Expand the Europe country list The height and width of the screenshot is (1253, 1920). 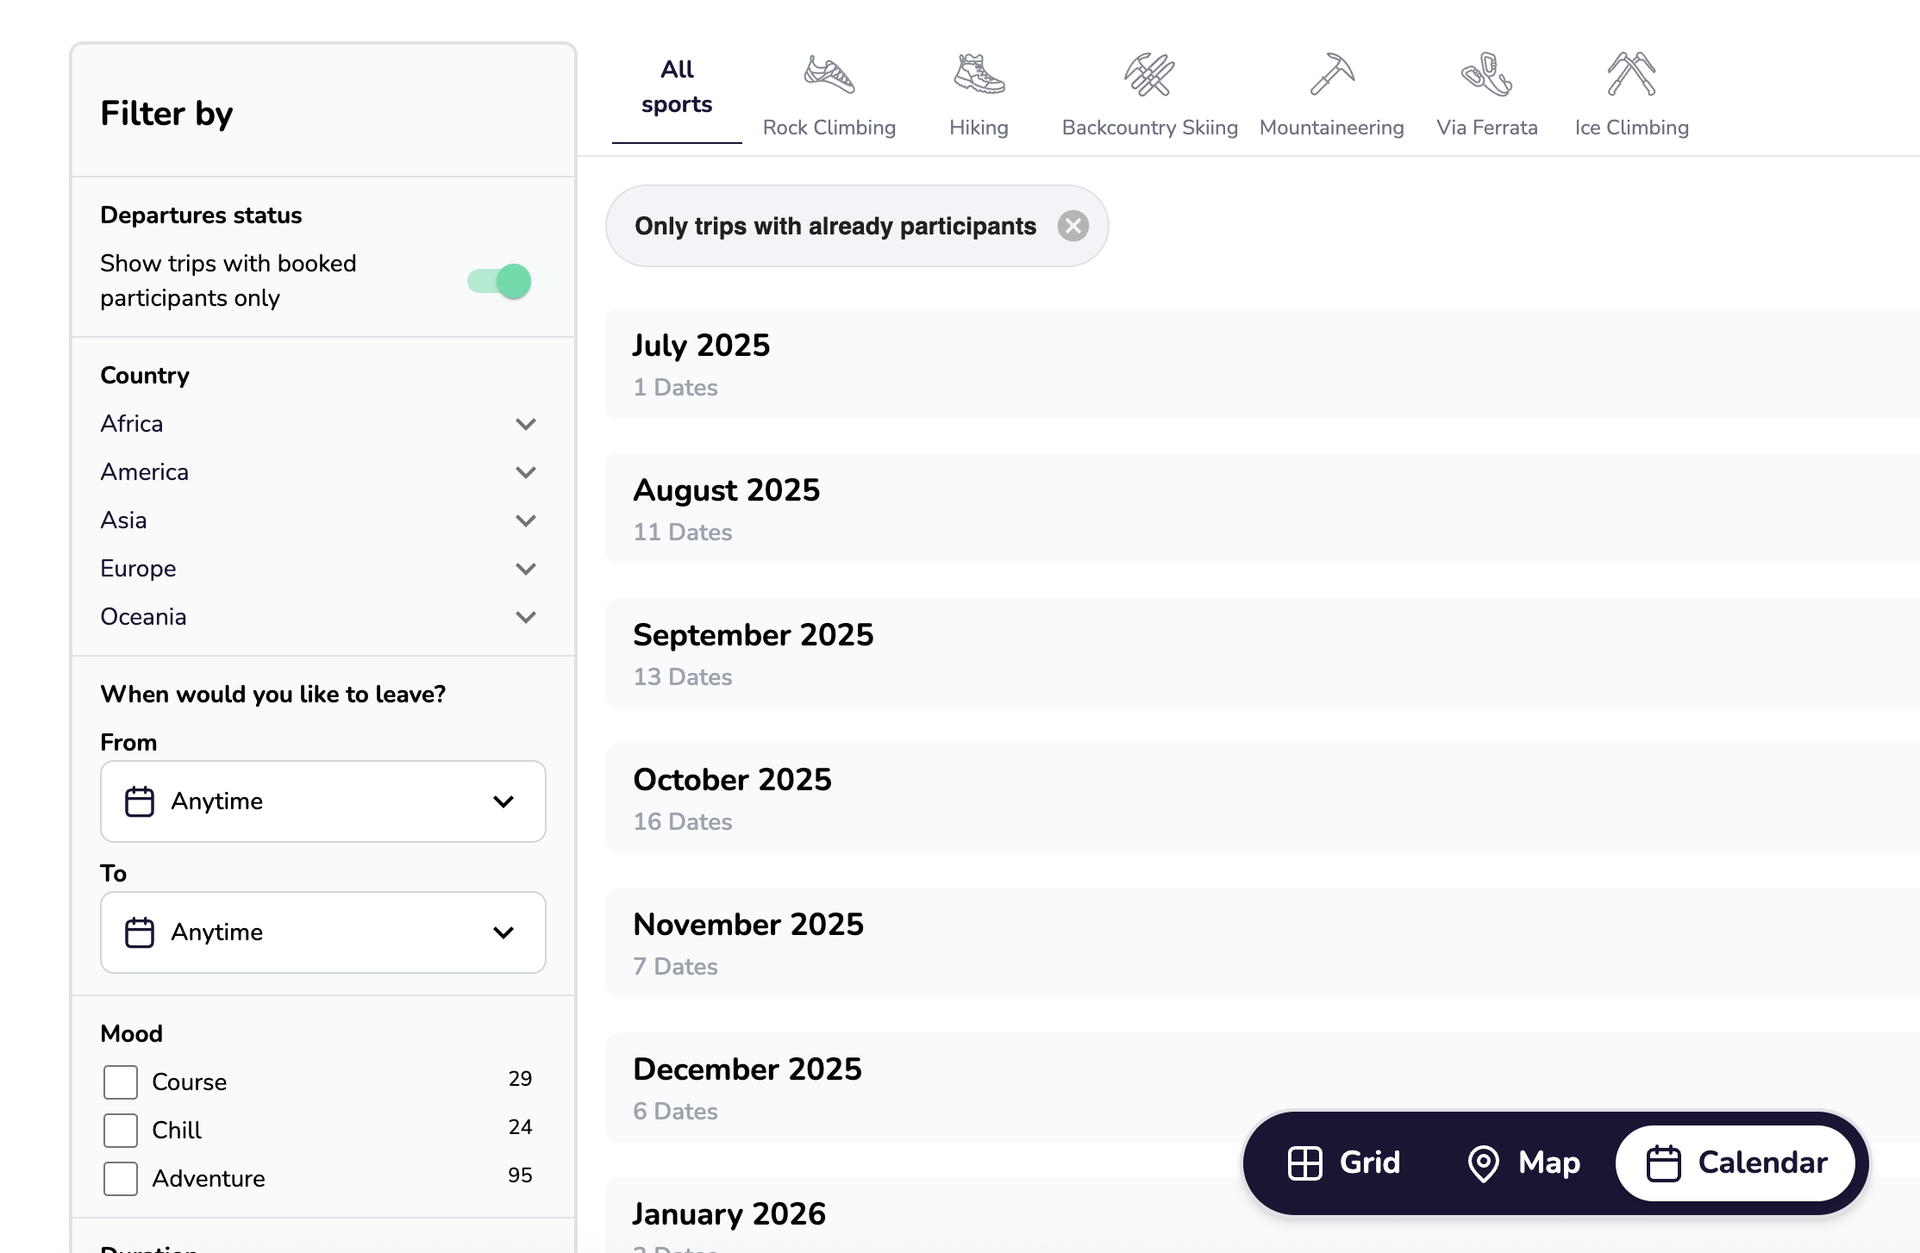(525, 569)
